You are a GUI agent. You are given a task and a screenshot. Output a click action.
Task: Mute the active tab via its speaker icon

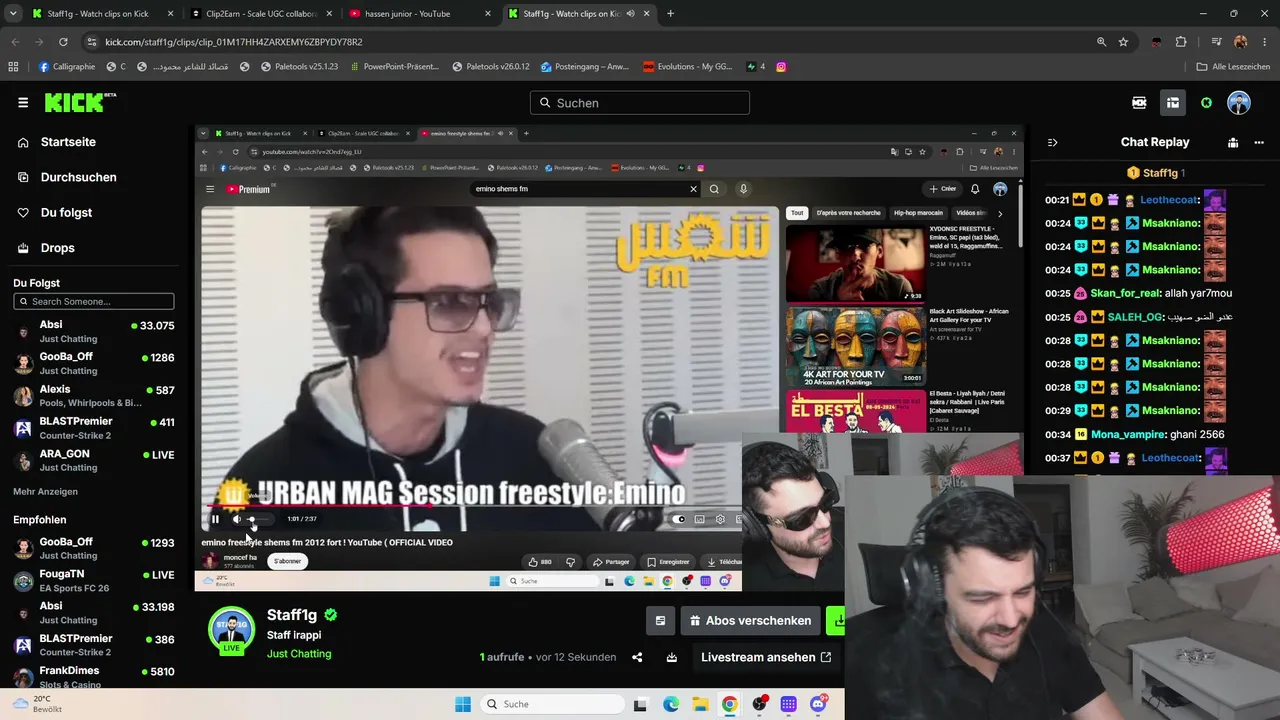tap(630, 14)
